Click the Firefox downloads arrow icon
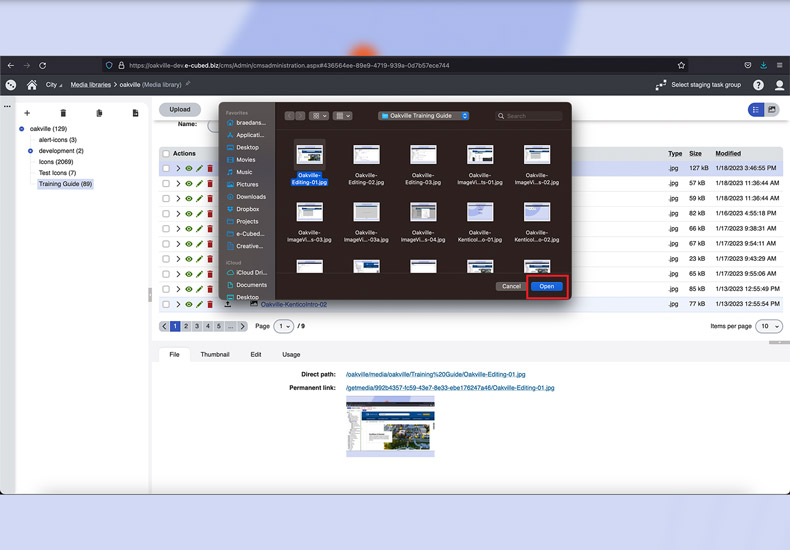This screenshot has height=550, width=790. click(x=763, y=65)
